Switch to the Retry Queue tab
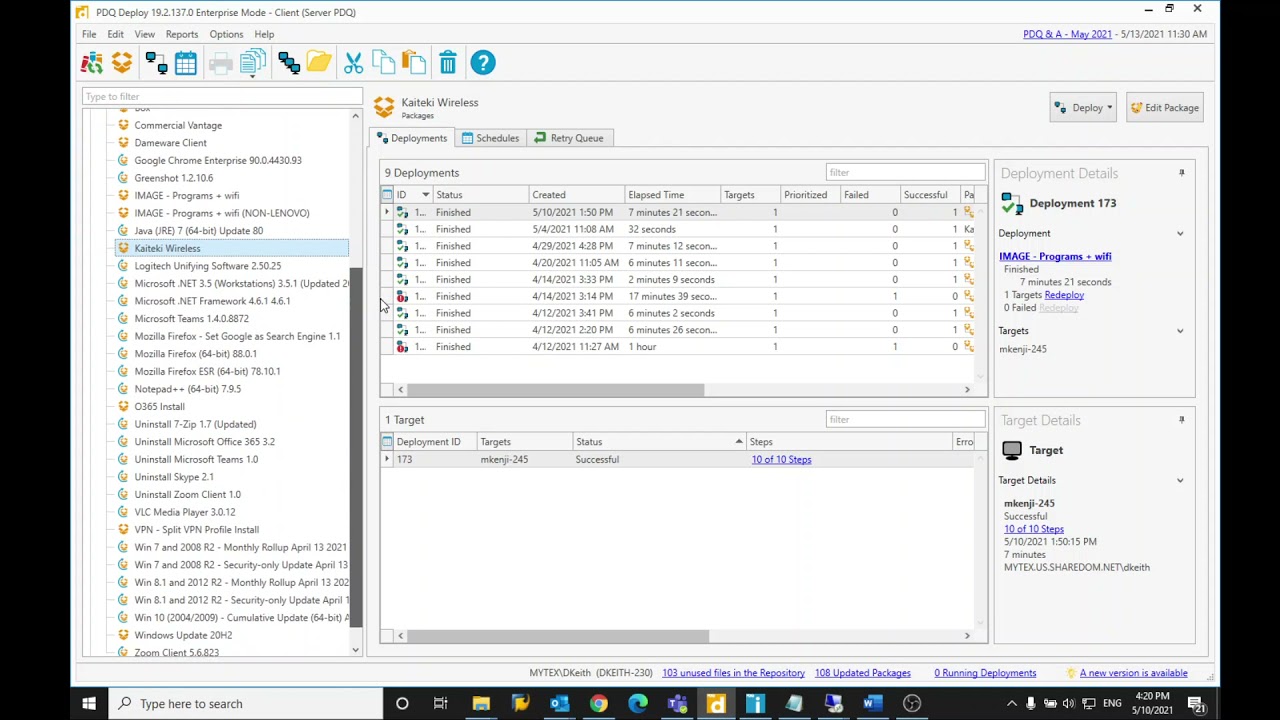 coord(569,138)
